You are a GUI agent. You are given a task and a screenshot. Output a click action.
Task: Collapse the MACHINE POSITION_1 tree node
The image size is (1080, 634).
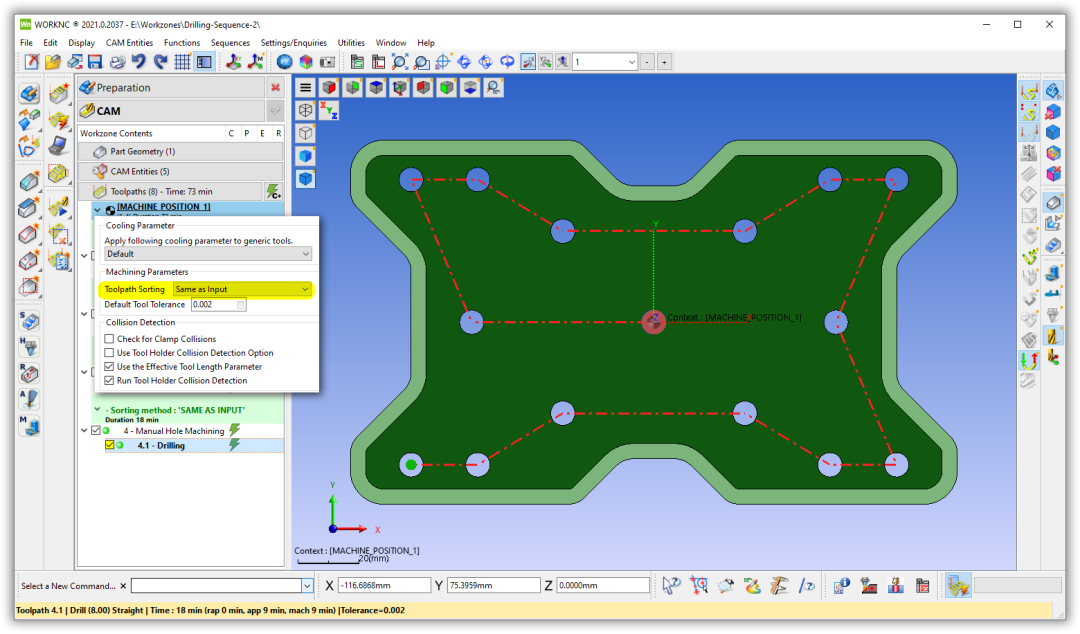(97, 209)
